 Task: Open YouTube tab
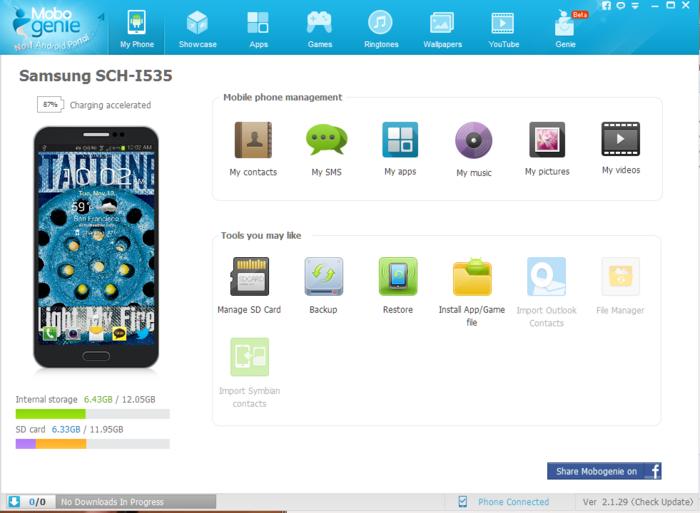click(x=504, y=29)
